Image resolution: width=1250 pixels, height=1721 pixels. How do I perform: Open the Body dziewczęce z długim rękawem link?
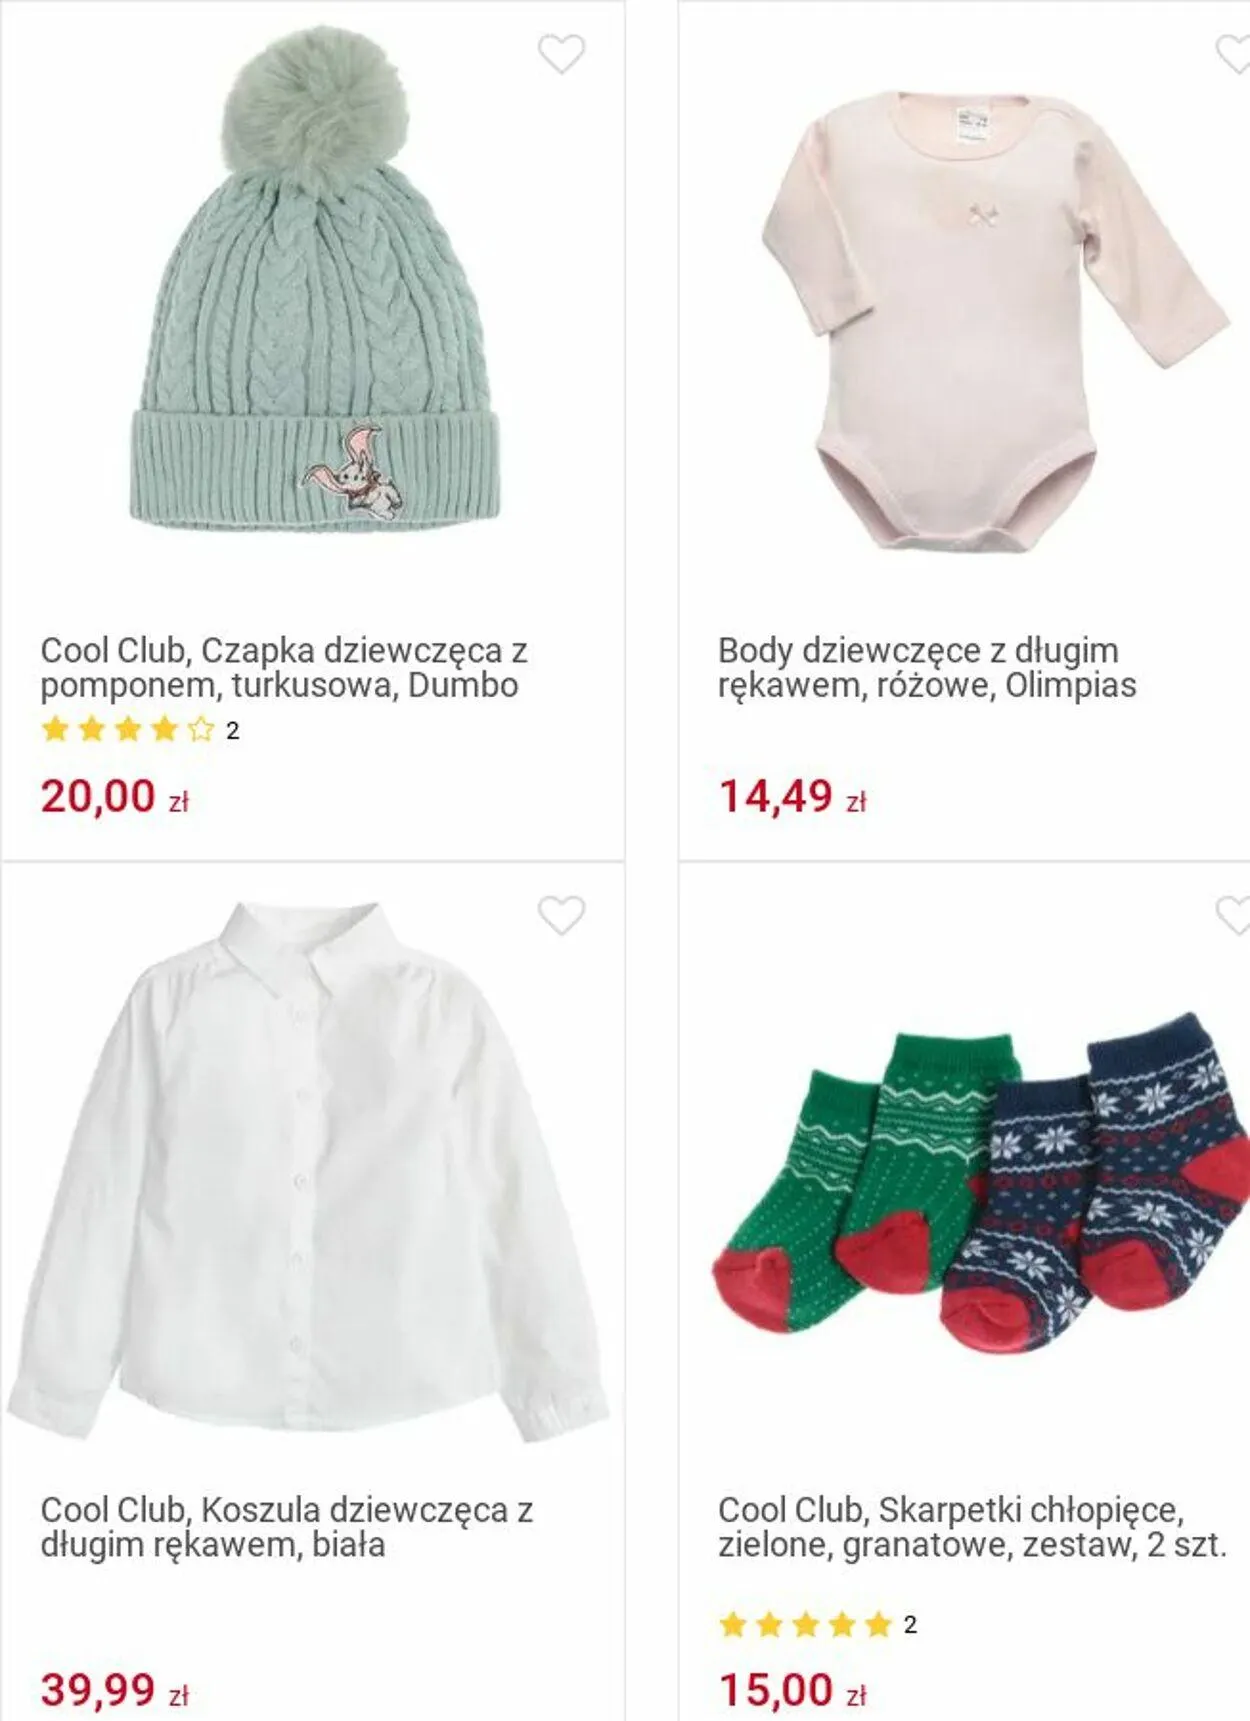[x=927, y=667]
